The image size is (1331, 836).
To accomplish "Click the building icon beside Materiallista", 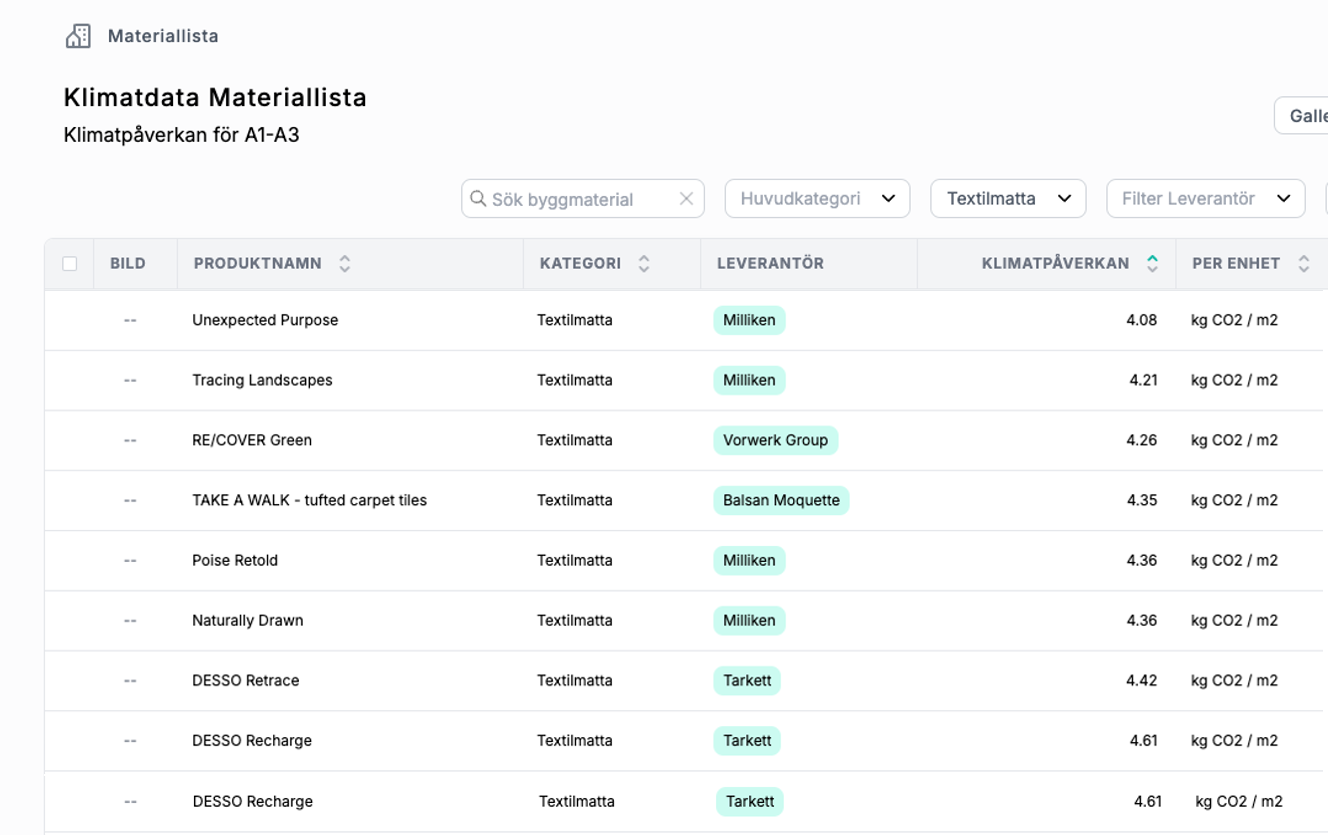I will coord(78,36).
